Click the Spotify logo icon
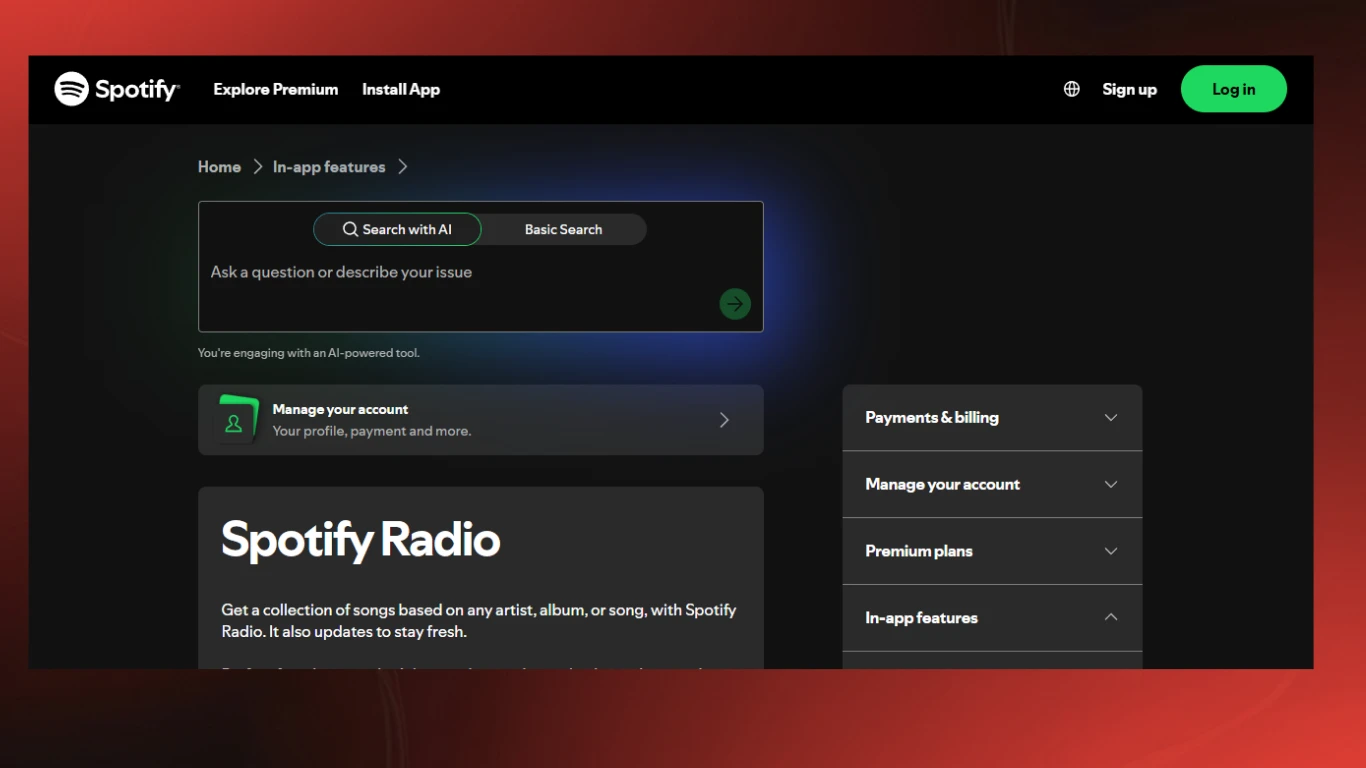Screen dimensions: 1366x768 (x=72, y=89)
